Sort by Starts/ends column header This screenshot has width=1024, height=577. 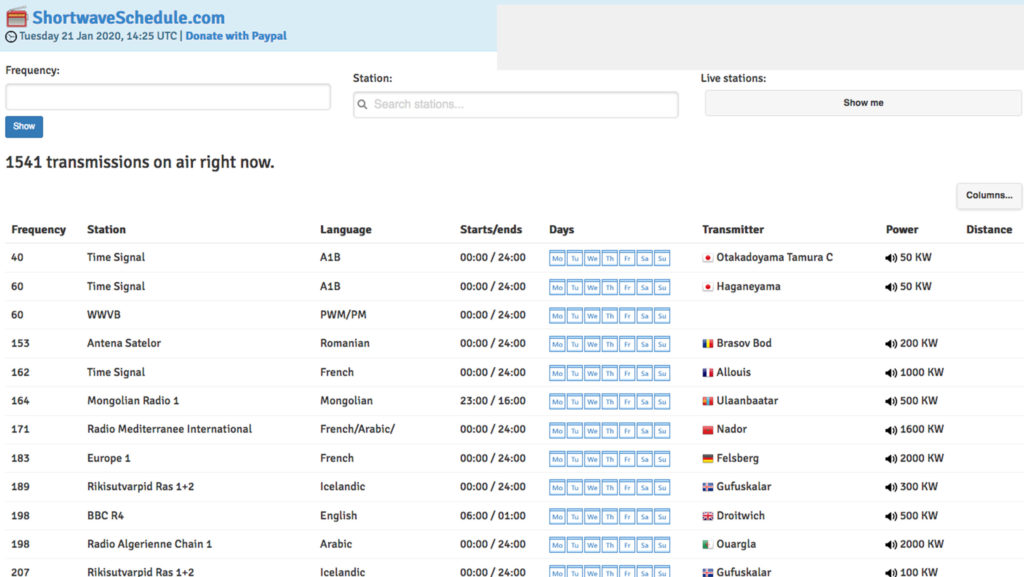tap(491, 230)
